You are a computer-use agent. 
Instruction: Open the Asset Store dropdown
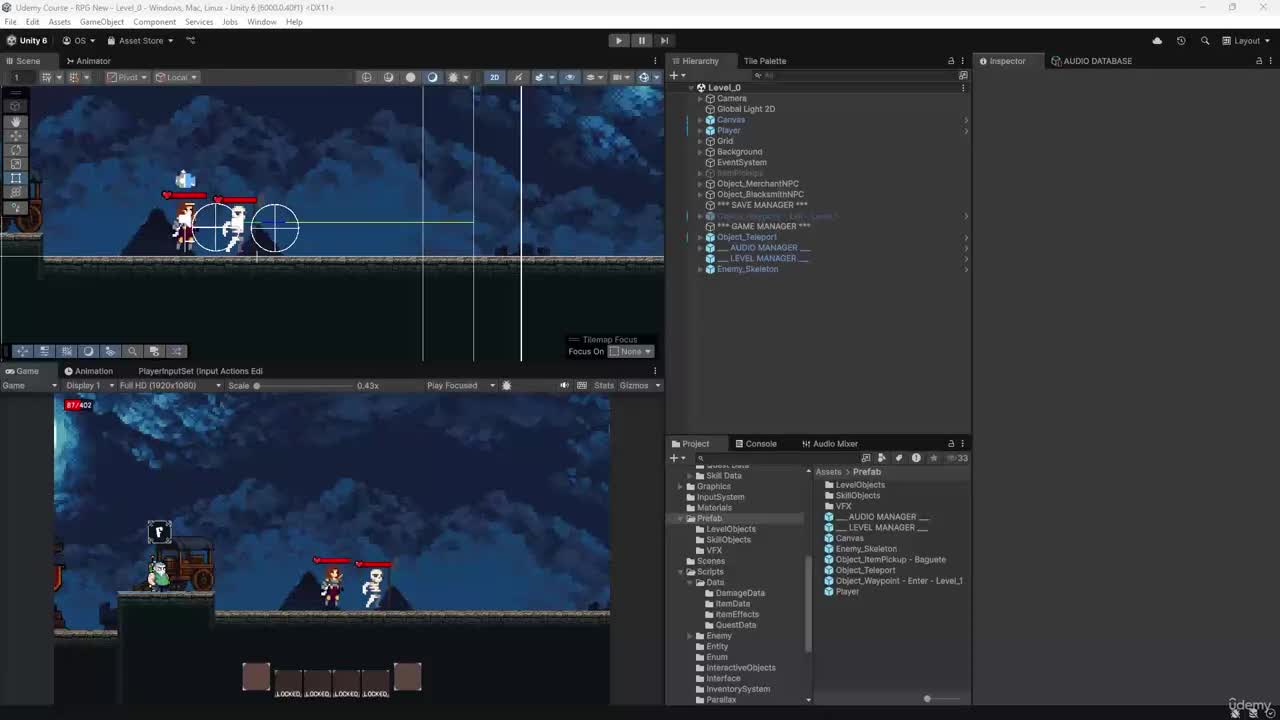click(140, 41)
